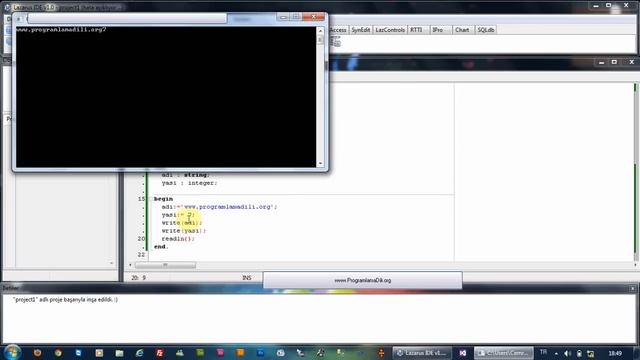Open the Visual Studio taskbar icon

point(462,353)
